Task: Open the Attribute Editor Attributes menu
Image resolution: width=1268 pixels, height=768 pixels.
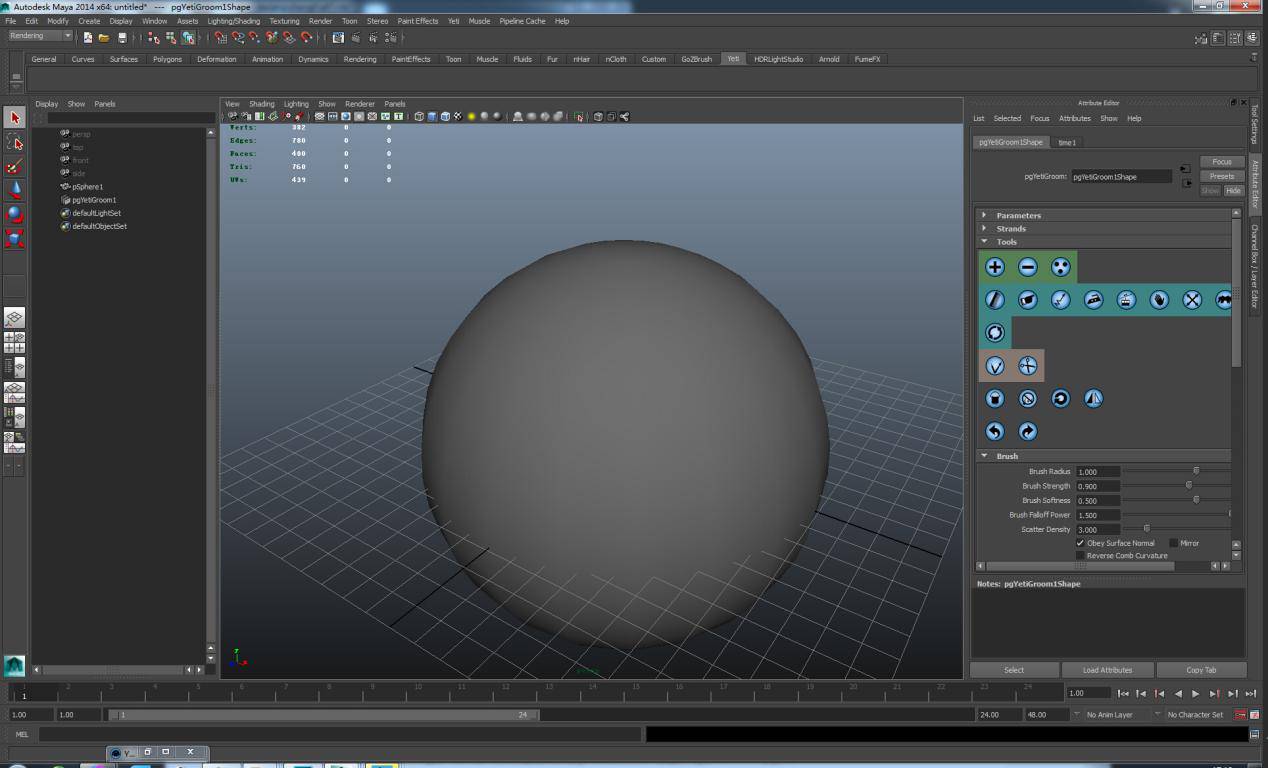Action: tap(1075, 118)
